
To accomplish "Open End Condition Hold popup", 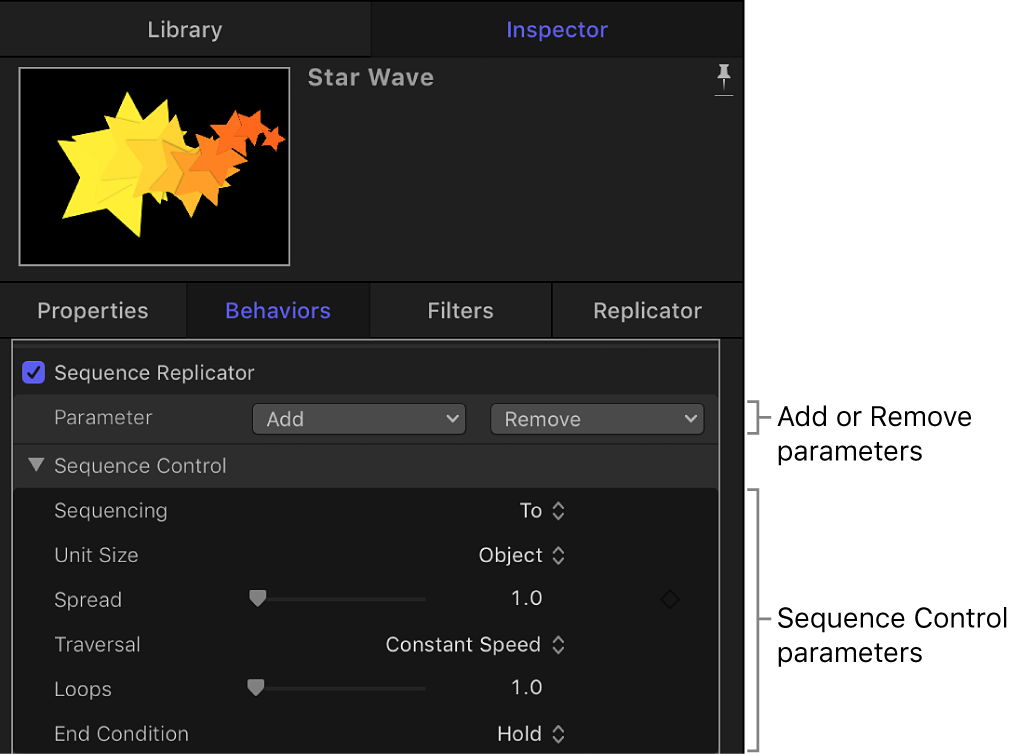I will click(x=531, y=734).
